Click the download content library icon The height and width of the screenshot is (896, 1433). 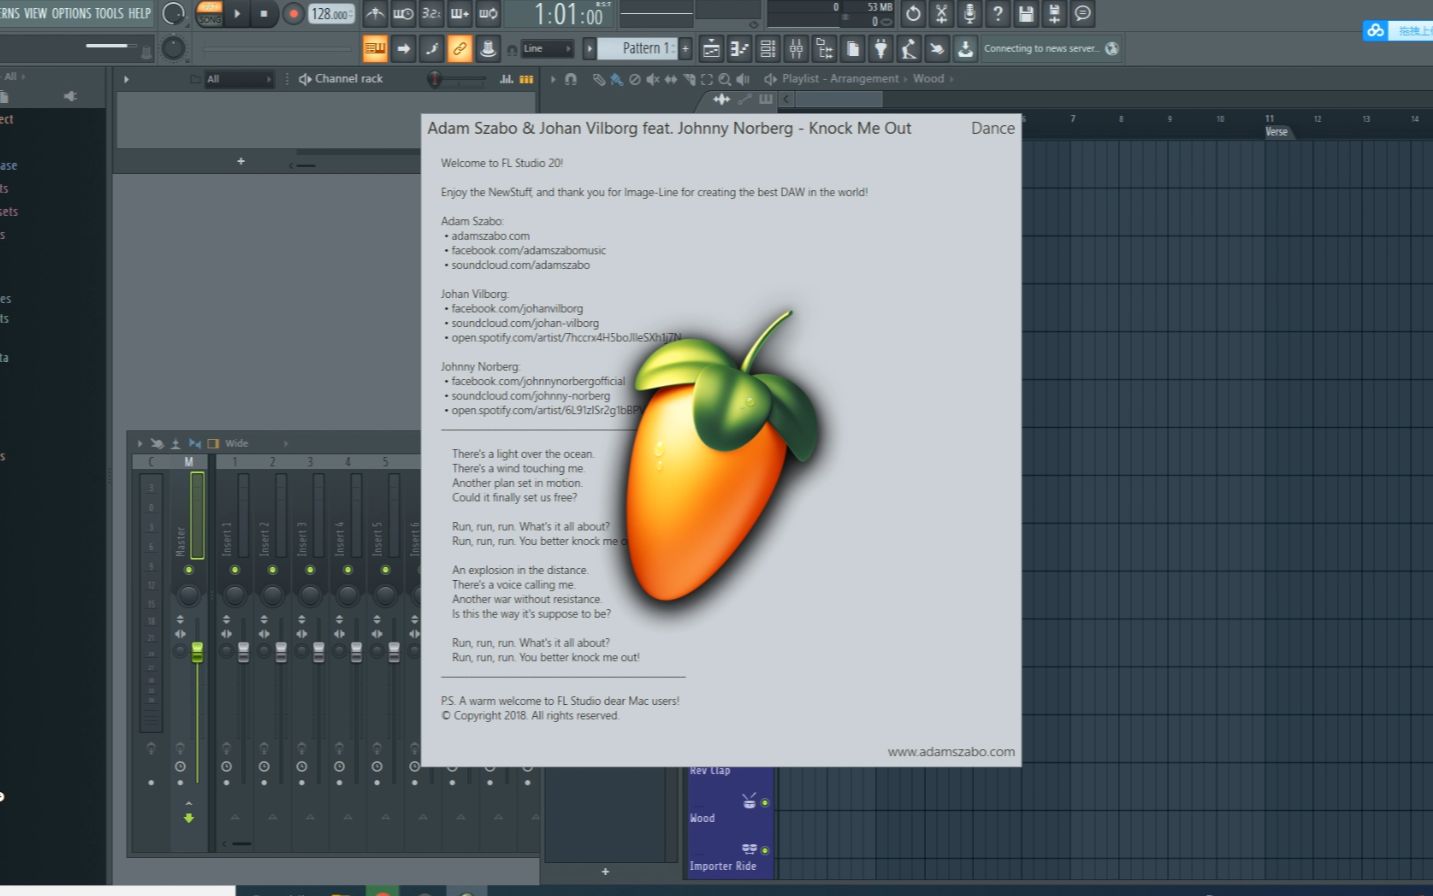[x=965, y=48]
